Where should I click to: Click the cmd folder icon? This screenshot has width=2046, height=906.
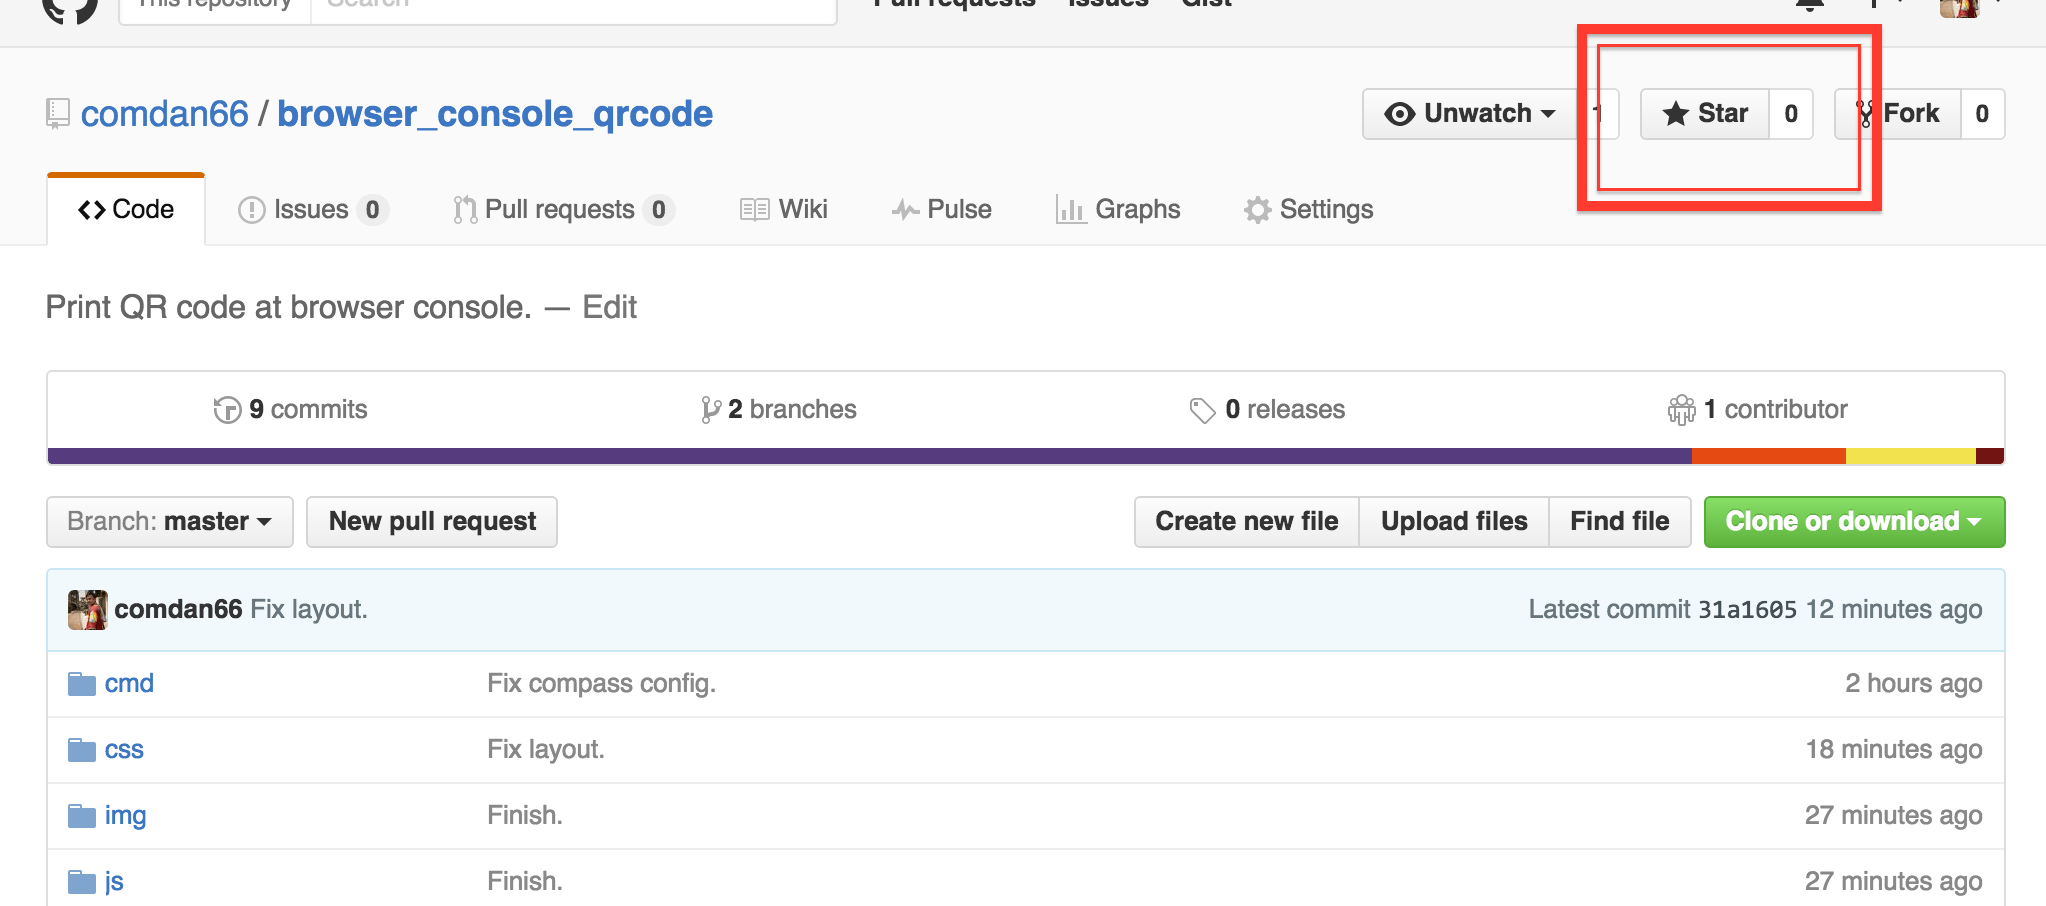coord(82,684)
